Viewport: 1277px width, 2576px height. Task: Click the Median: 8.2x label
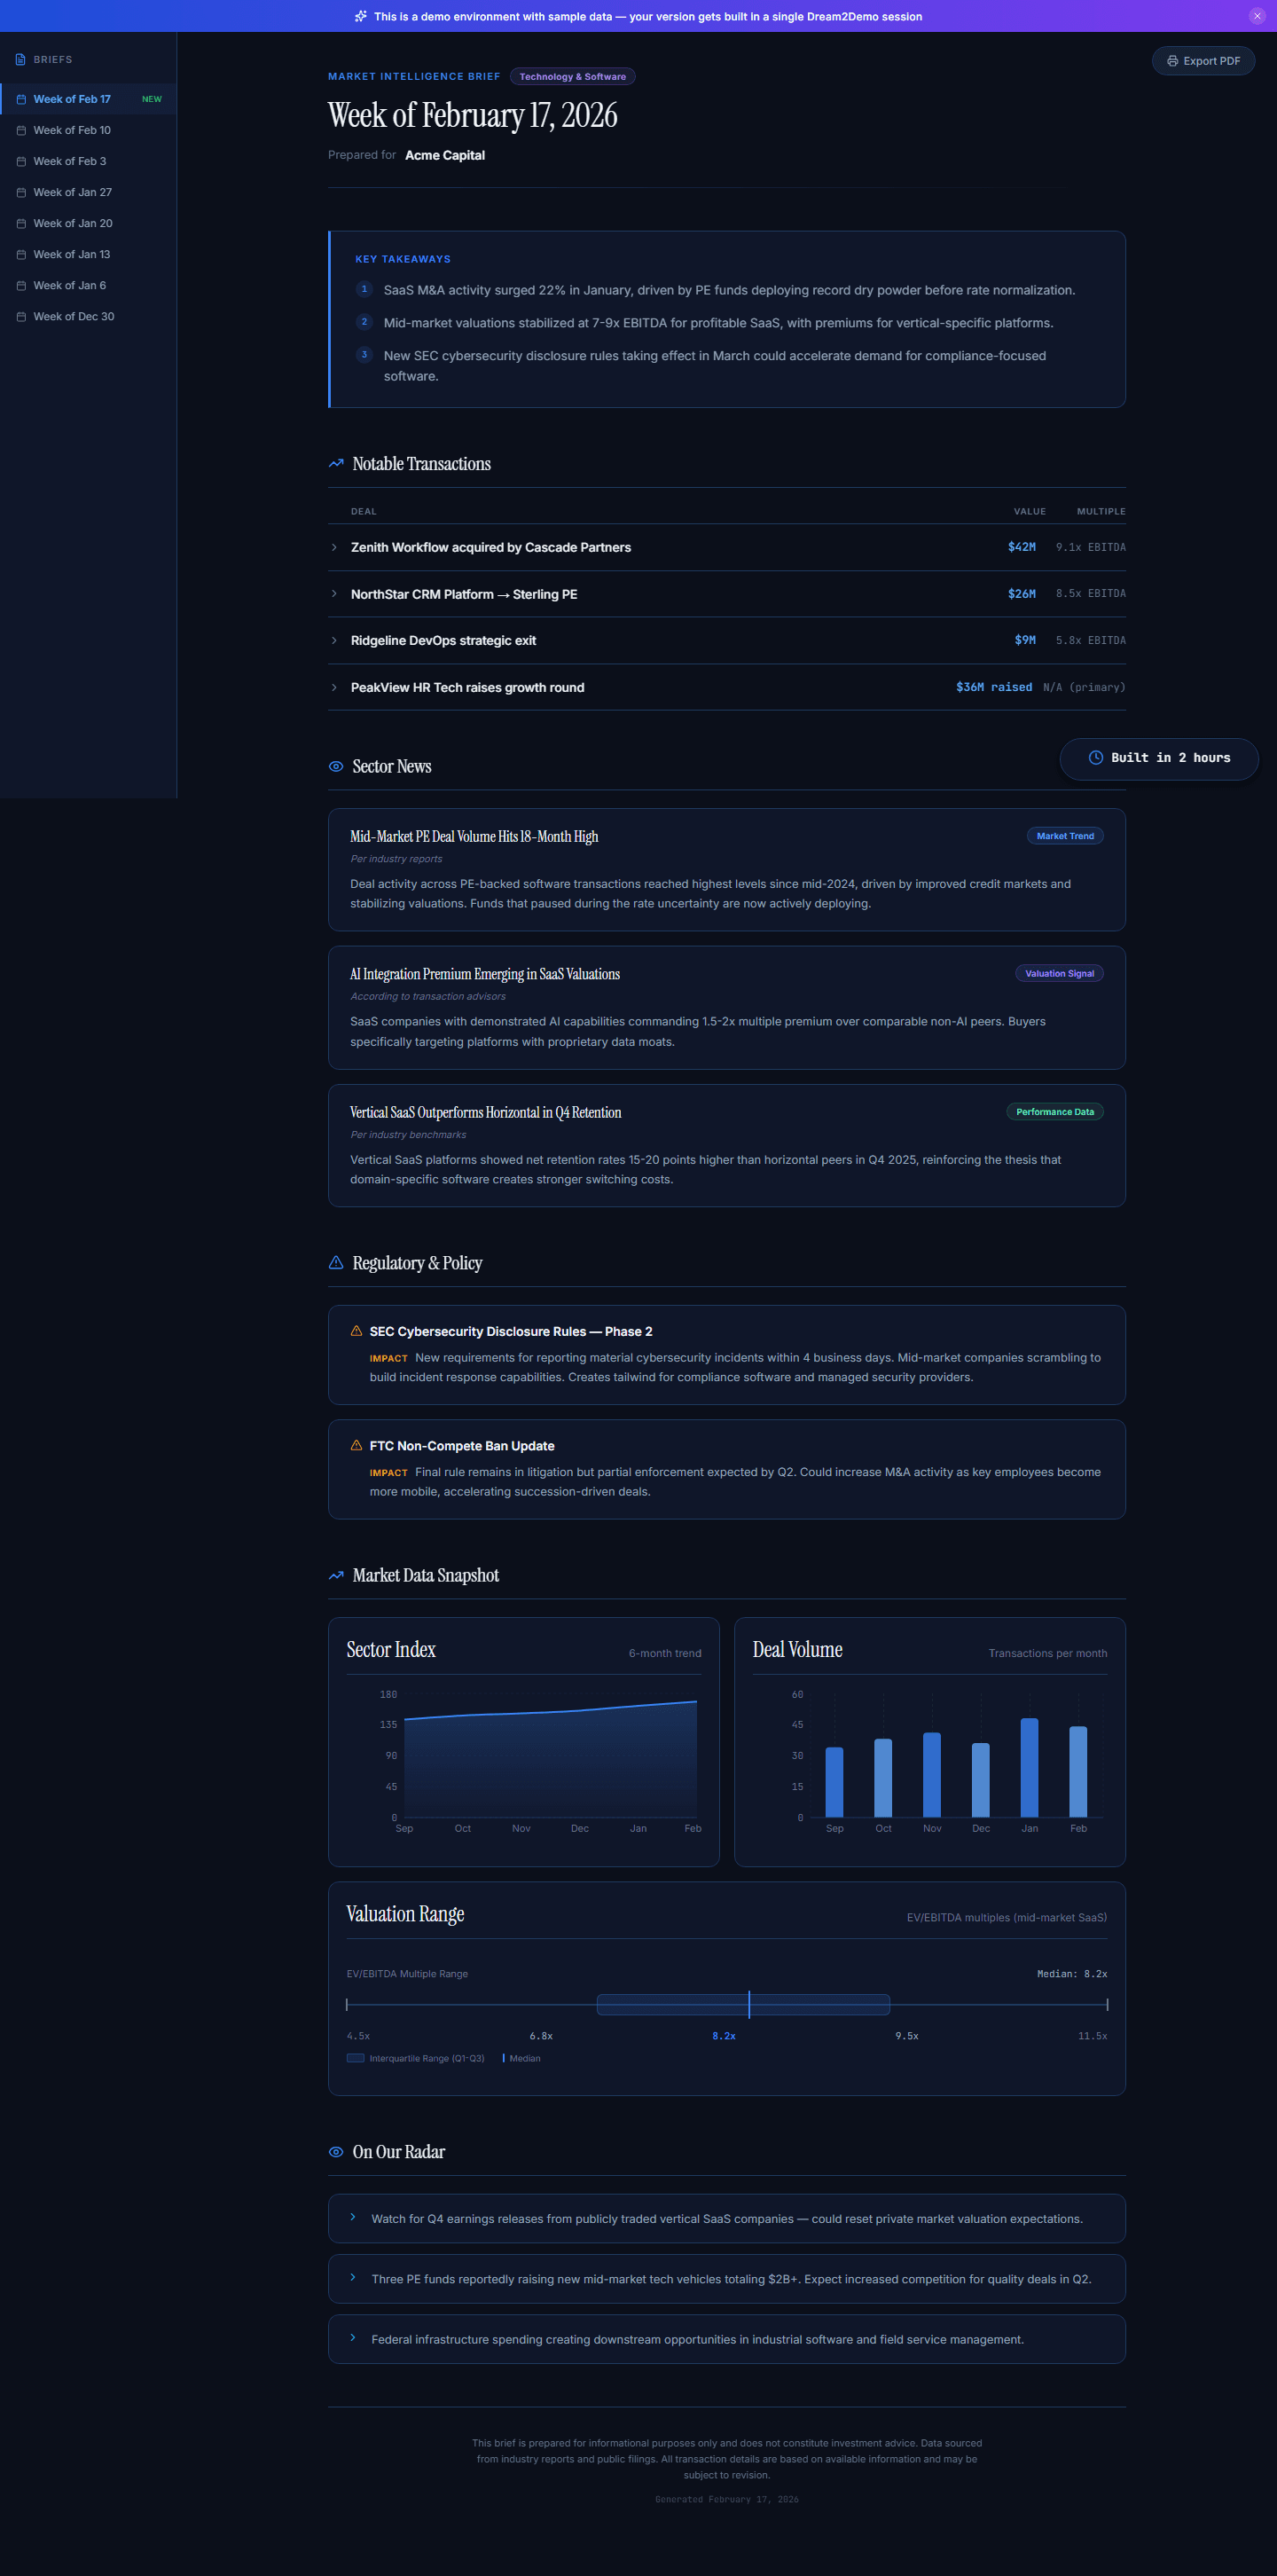click(x=1072, y=1974)
